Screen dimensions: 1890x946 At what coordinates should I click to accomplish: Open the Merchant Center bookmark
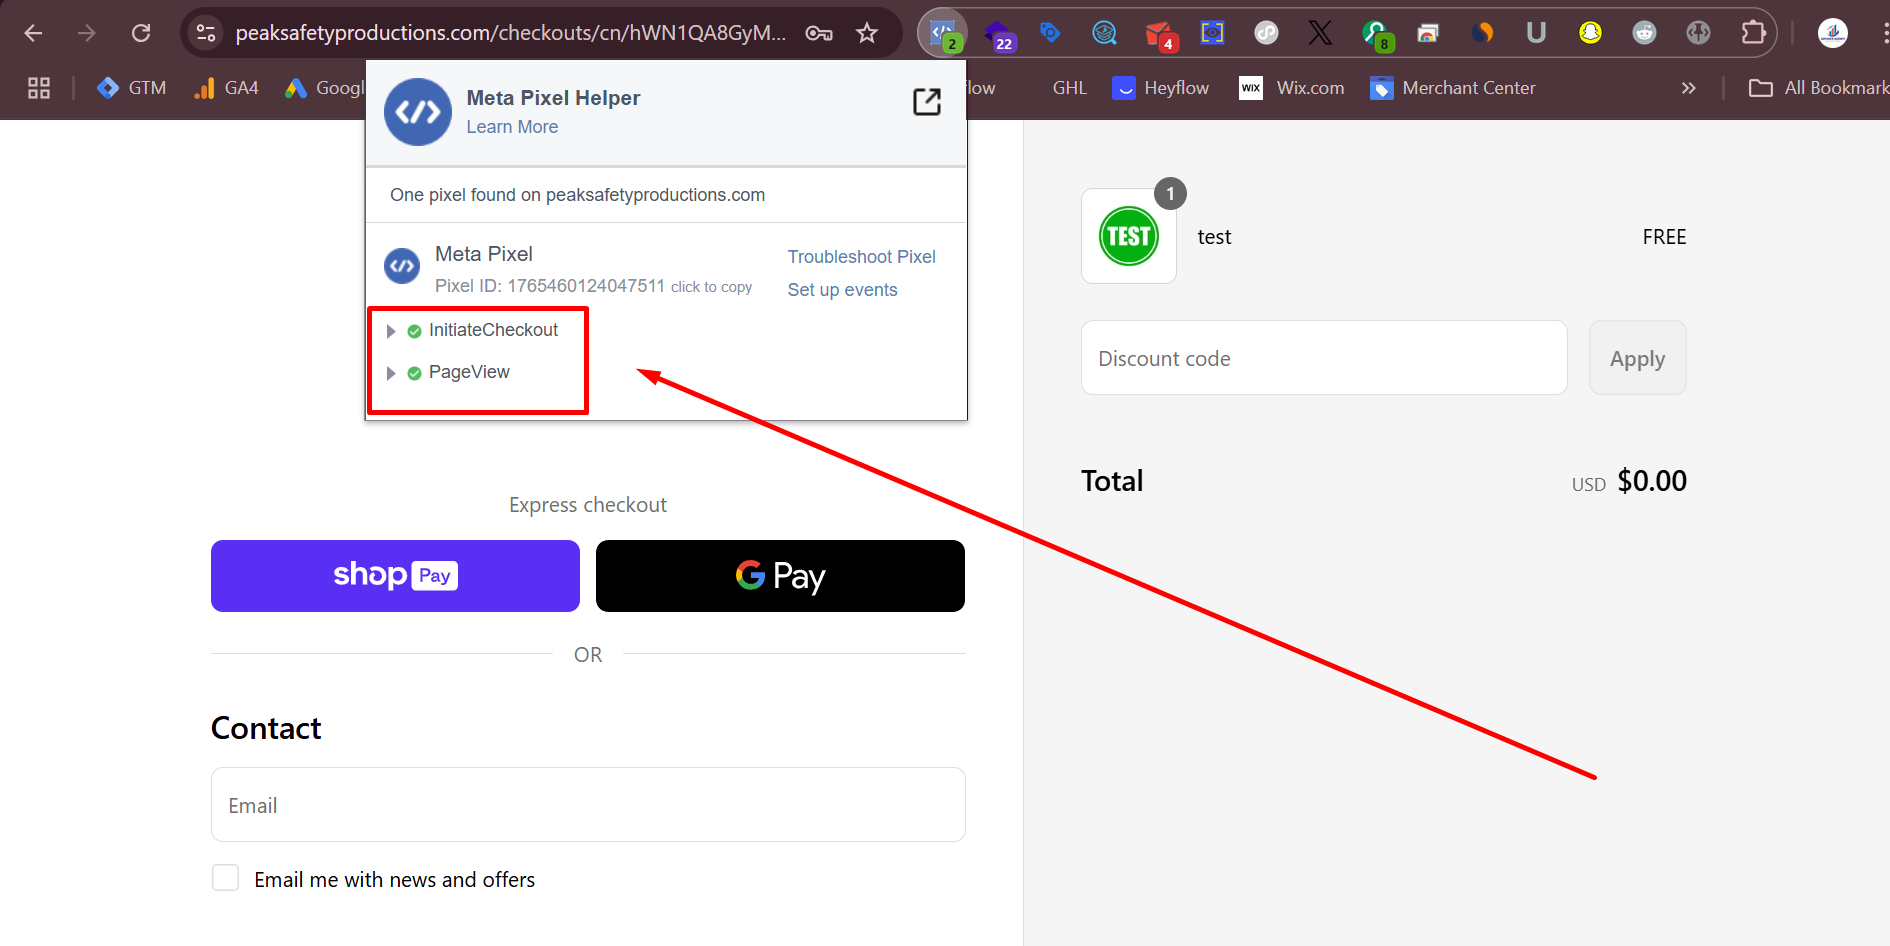(x=1453, y=88)
